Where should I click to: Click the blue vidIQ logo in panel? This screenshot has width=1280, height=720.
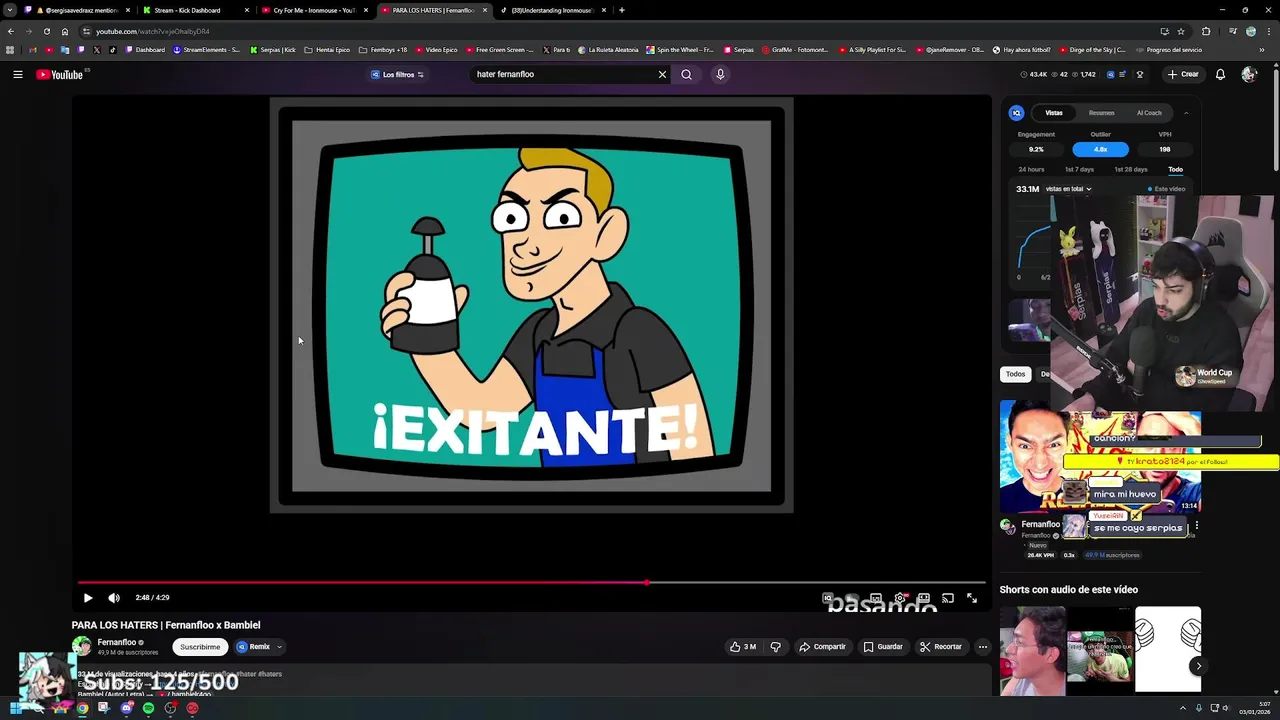click(x=1017, y=113)
